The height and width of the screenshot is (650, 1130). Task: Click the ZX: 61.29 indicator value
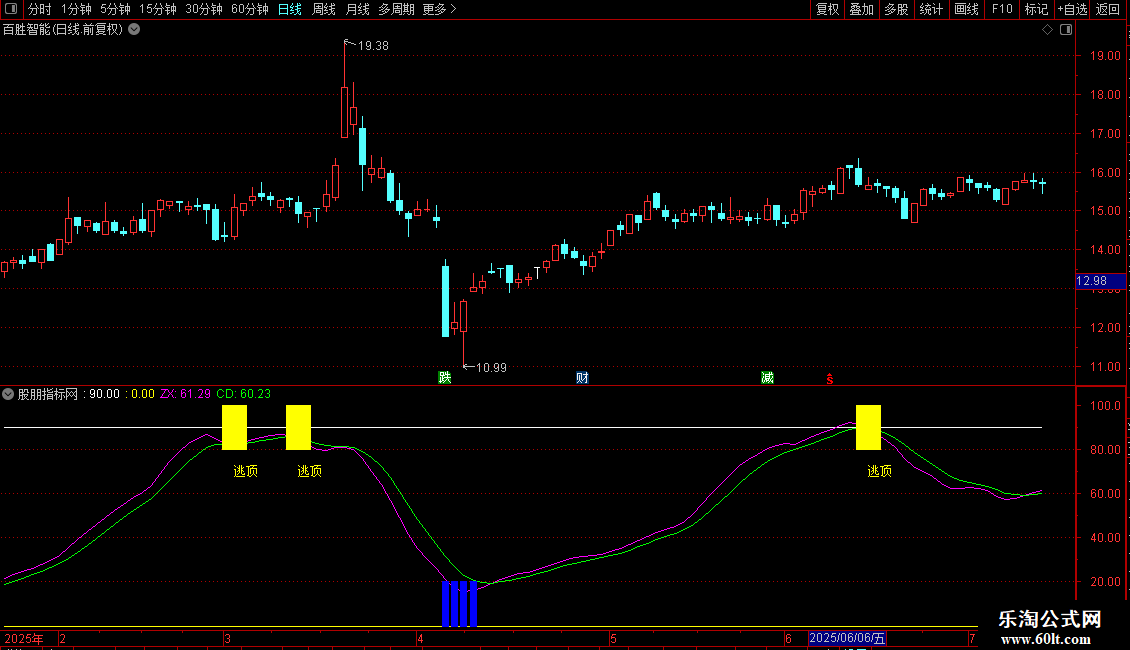(x=185, y=394)
